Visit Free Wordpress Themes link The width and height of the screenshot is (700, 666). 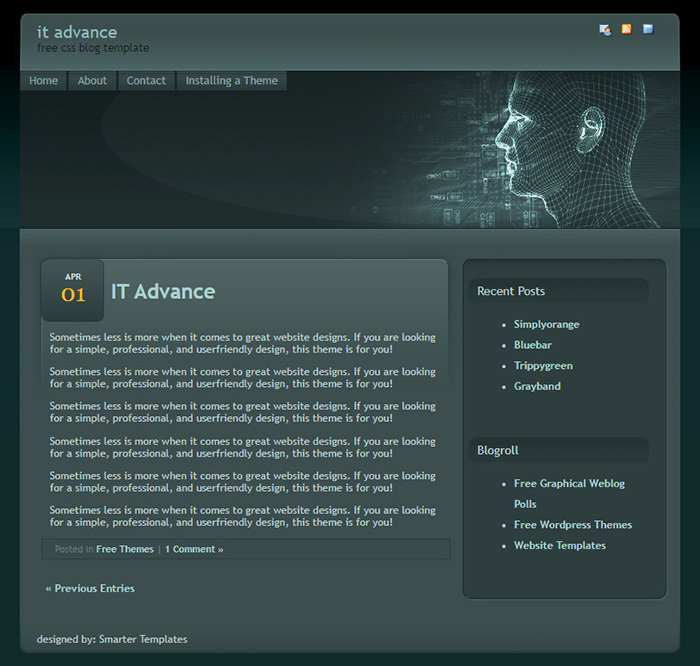point(573,525)
